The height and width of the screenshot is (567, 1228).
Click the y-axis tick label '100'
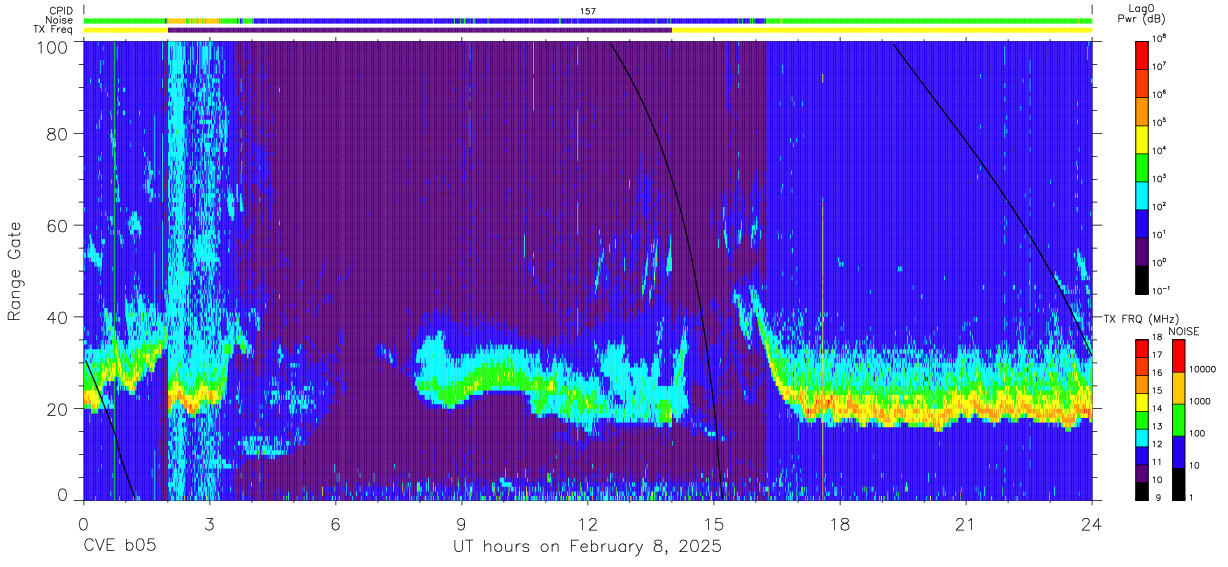pos(52,46)
